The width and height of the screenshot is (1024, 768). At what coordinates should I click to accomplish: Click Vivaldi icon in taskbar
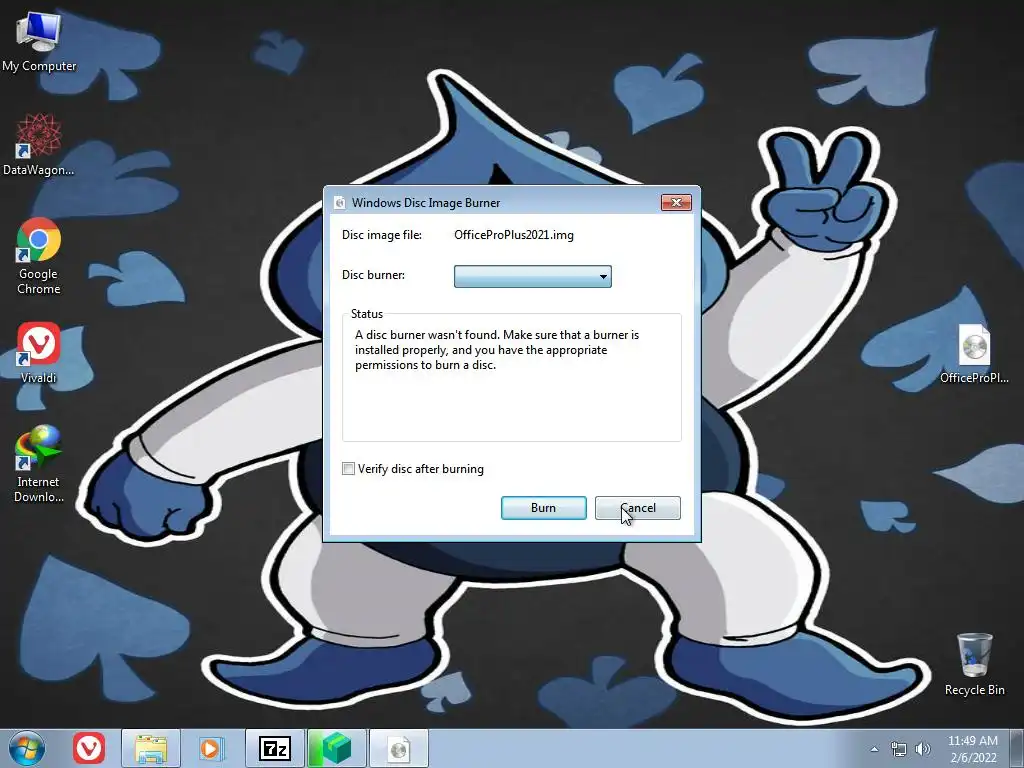pos(89,748)
